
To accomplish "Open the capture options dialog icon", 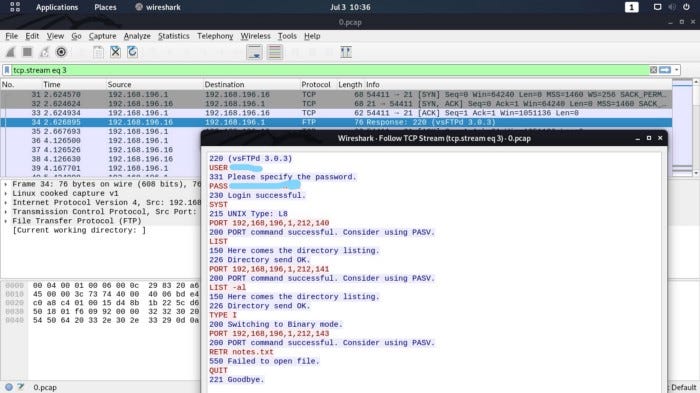I will point(61,52).
